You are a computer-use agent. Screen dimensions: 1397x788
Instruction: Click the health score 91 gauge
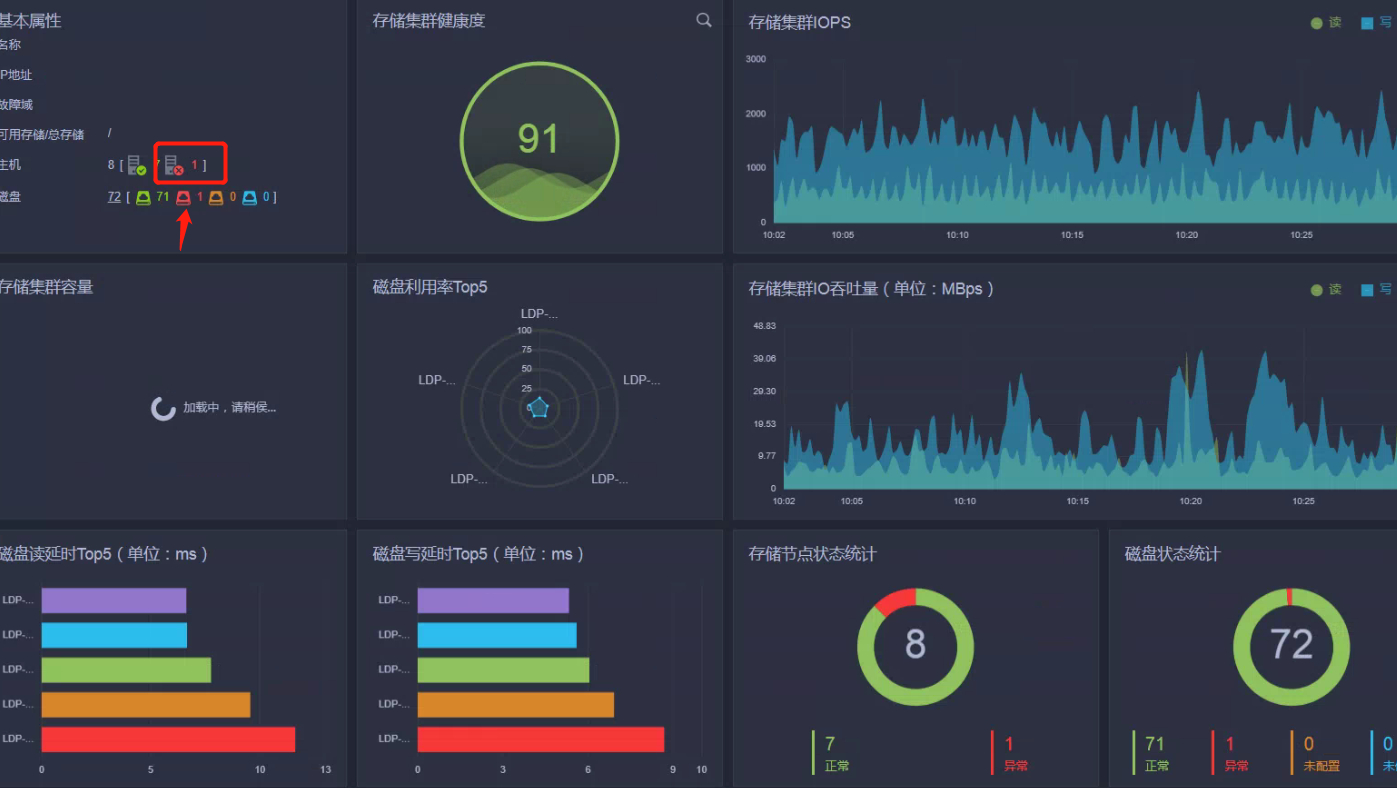click(539, 140)
